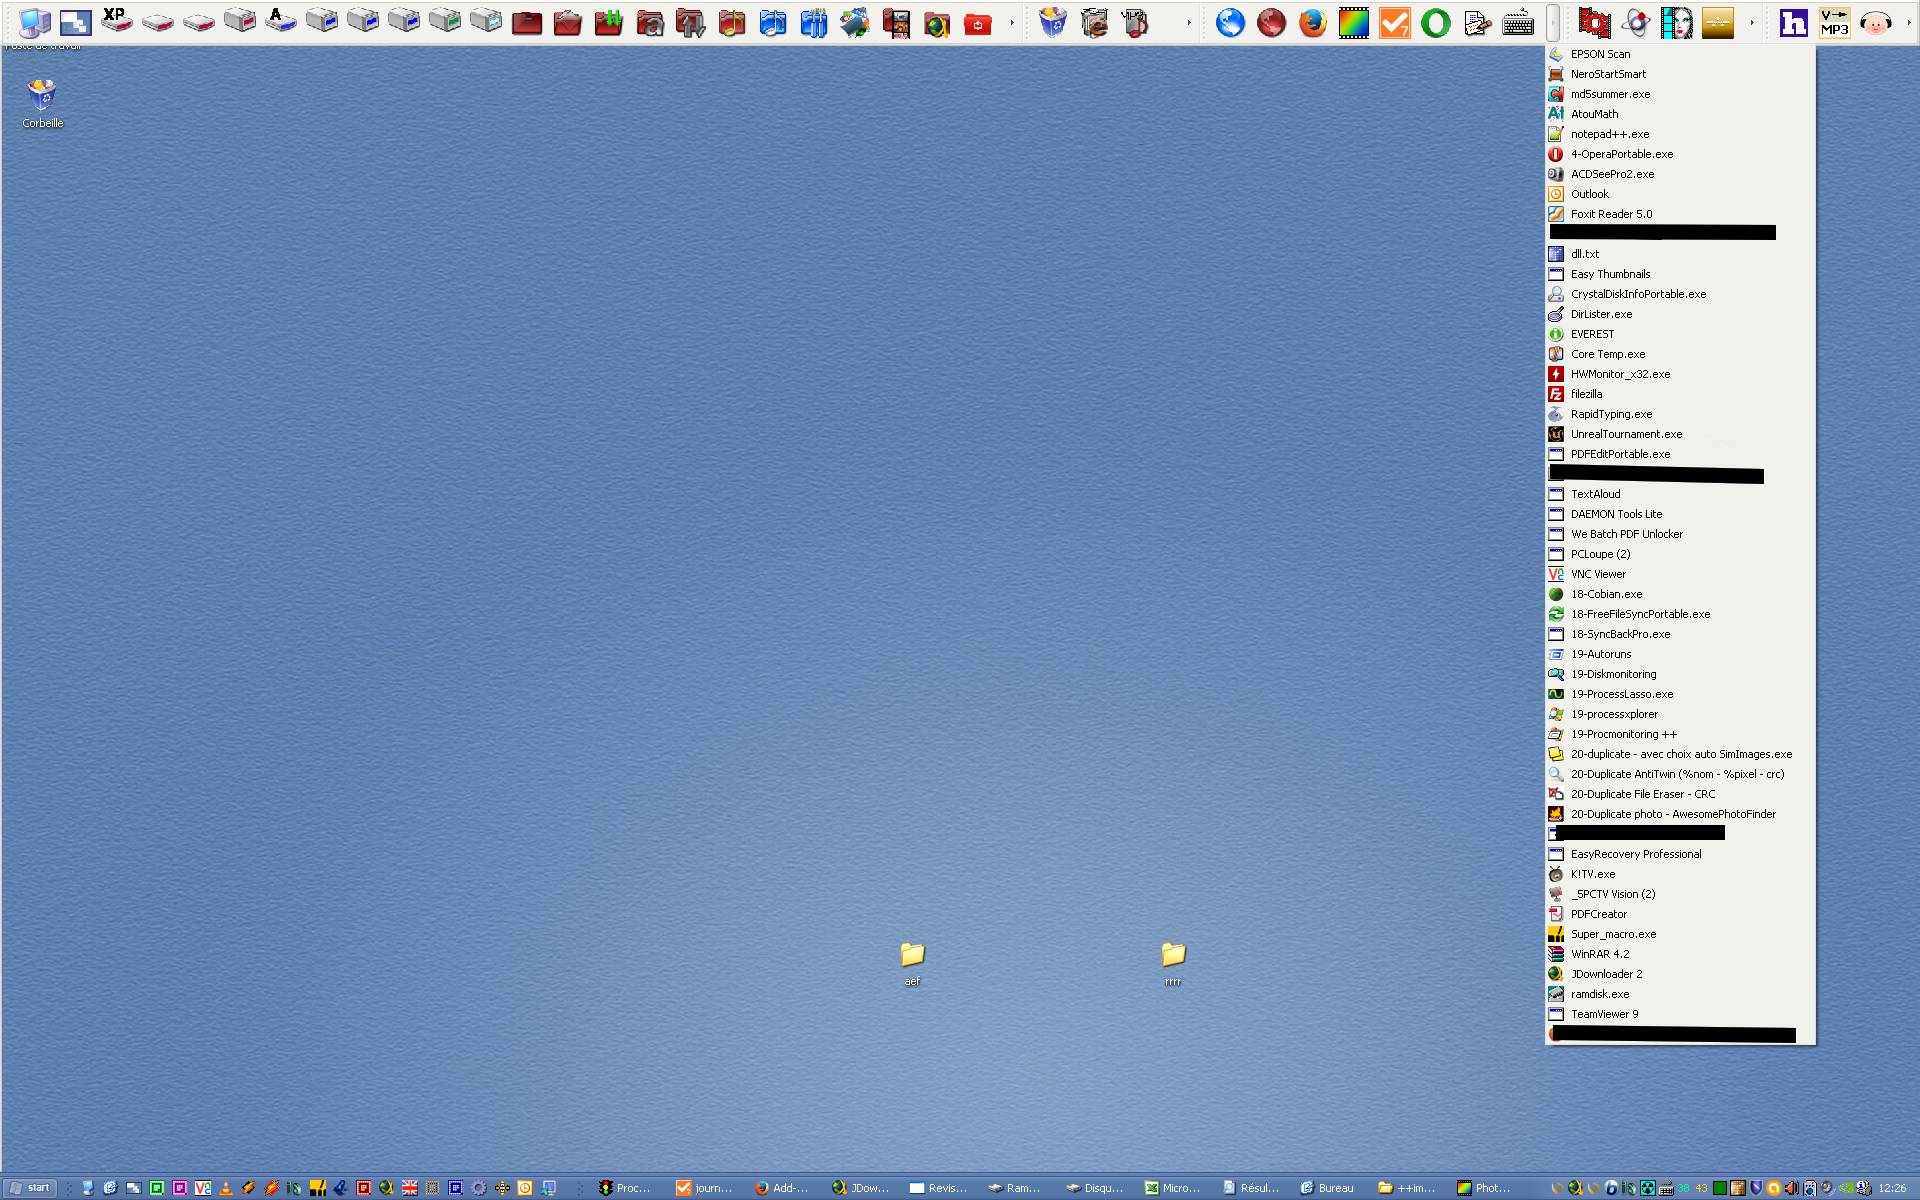This screenshot has width=1920, height=1200.
Task: Select HWMonitor_x32.exe entry
Action: tap(1680, 374)
